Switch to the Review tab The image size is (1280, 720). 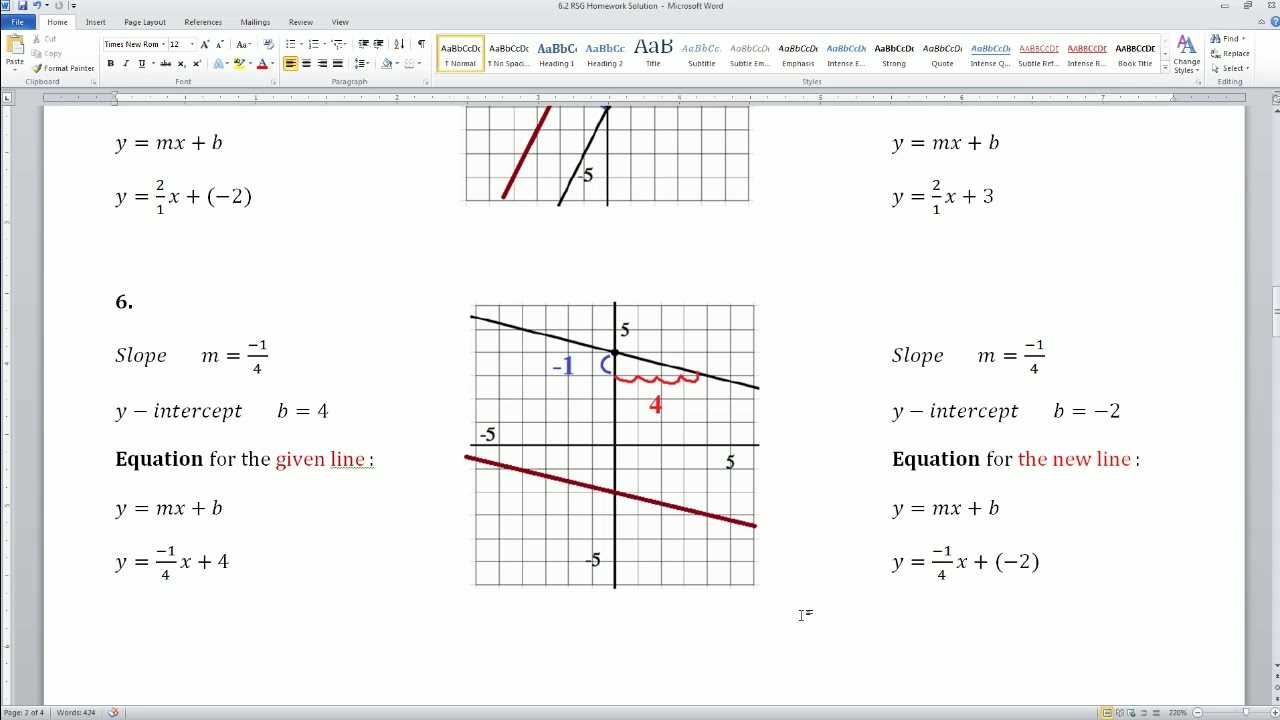point(301,22)
